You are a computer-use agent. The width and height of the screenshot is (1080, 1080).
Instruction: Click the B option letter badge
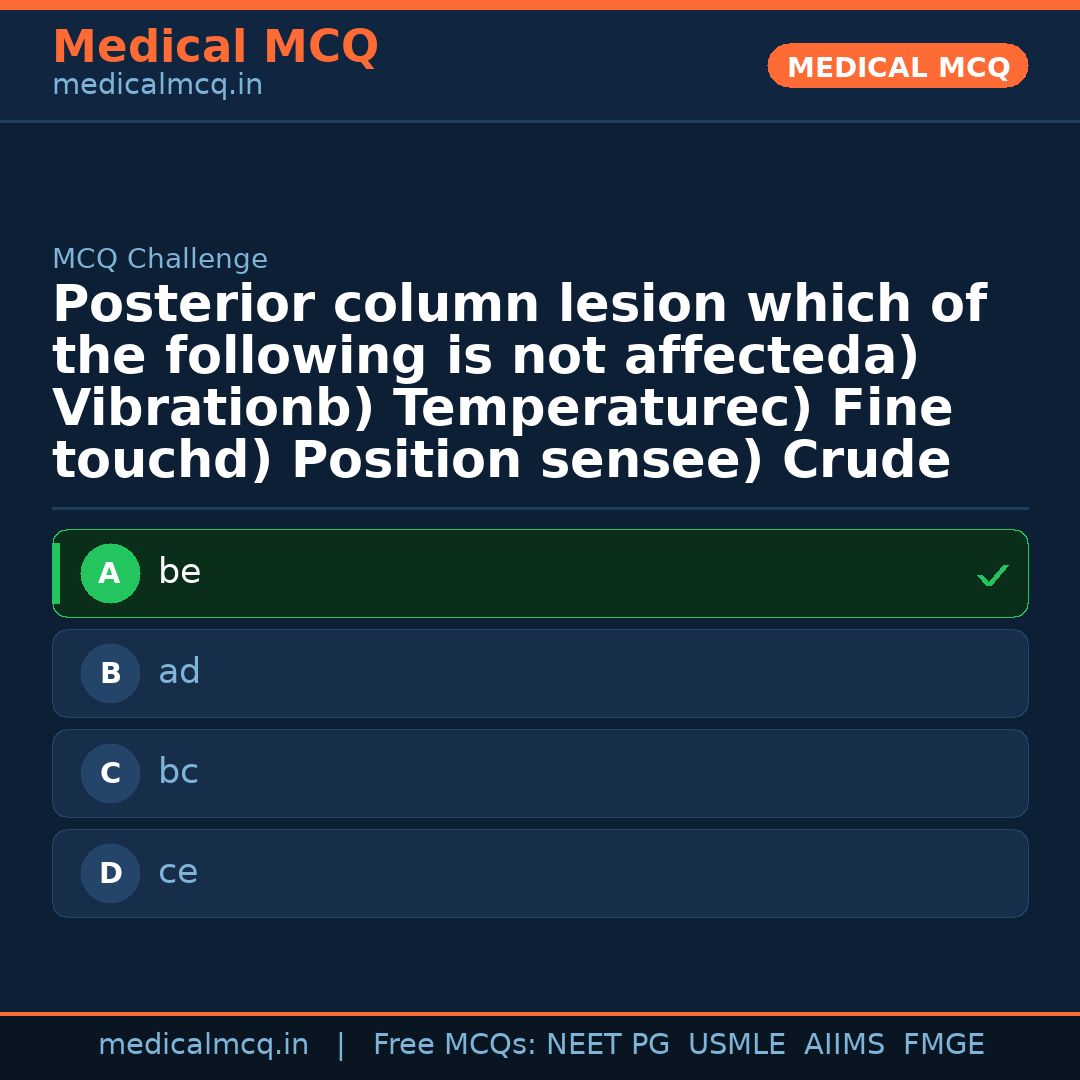click(x=110, y=673)
